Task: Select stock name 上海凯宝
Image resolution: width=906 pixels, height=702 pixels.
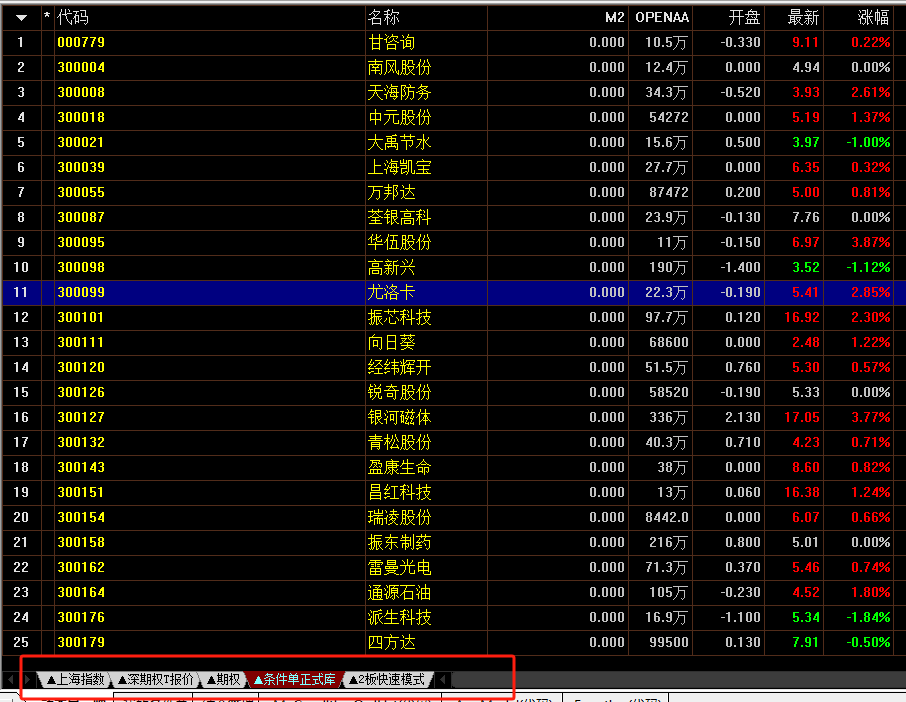Action: (399, 167)
